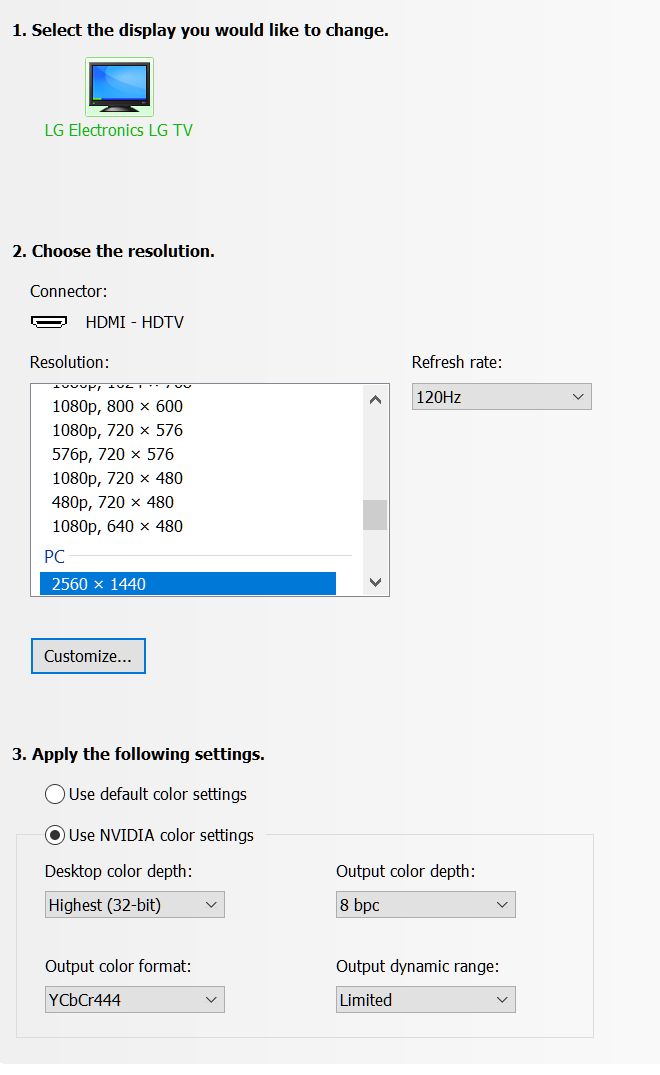Click the resolution list down scroll arrow
The image size is (660, 1075).
375,582
